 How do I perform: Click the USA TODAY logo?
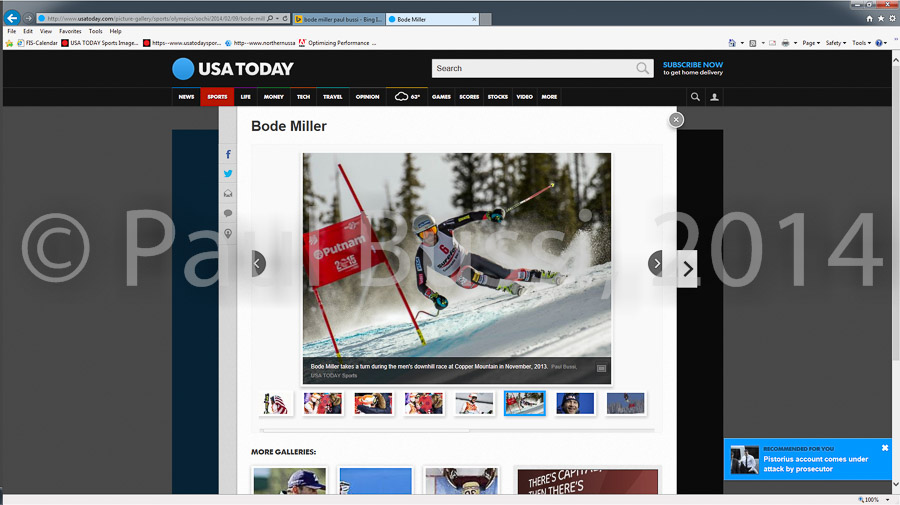[233, 69]
